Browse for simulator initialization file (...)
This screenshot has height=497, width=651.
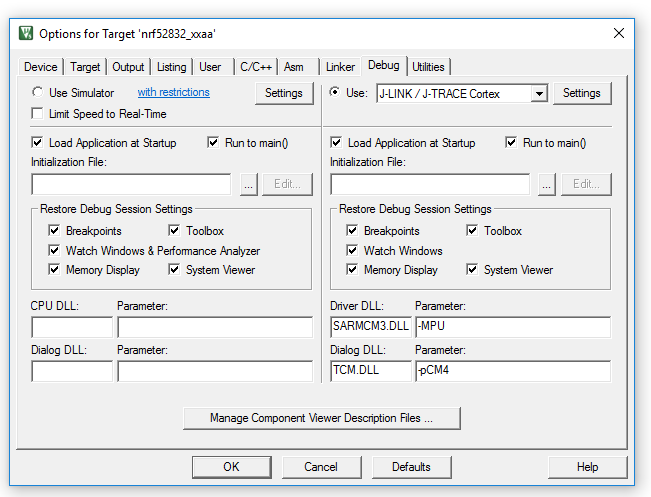point(249,184)
